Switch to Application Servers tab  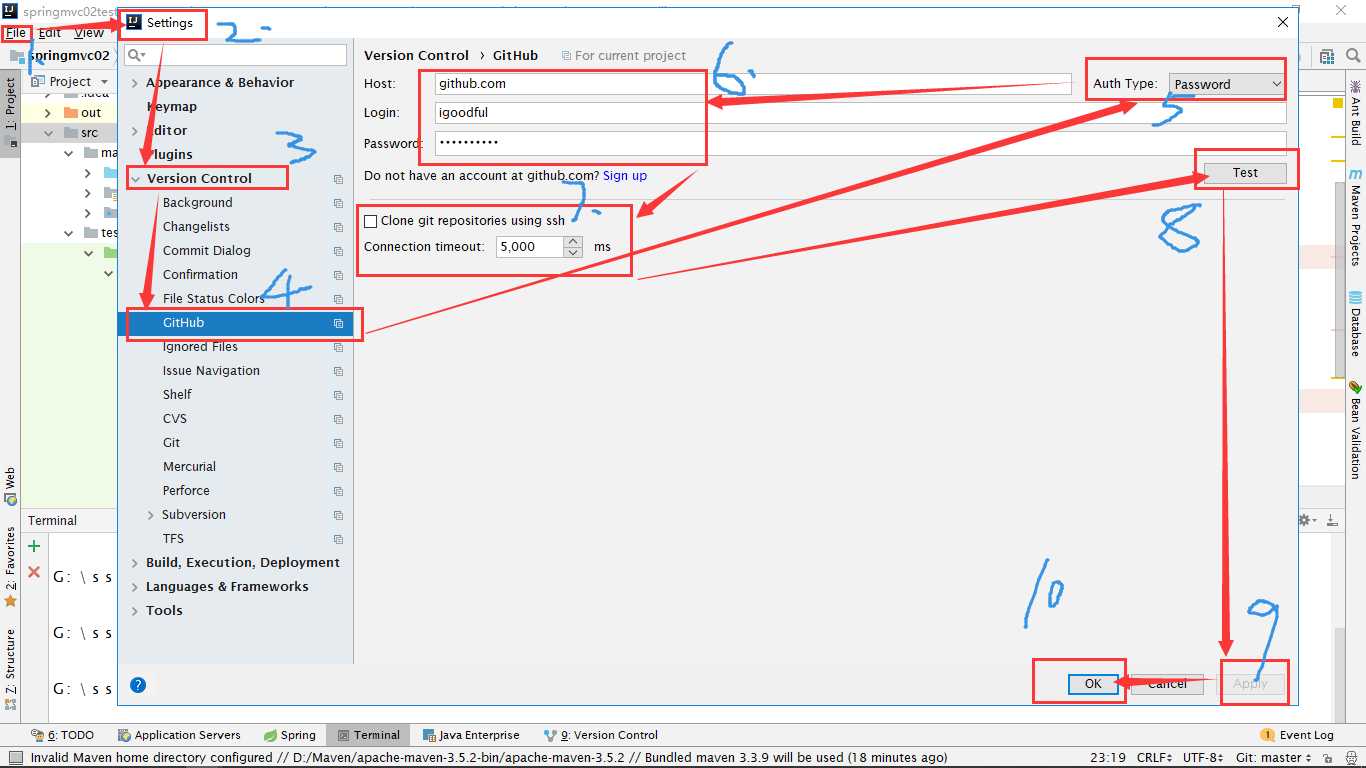tap(179, 735)
